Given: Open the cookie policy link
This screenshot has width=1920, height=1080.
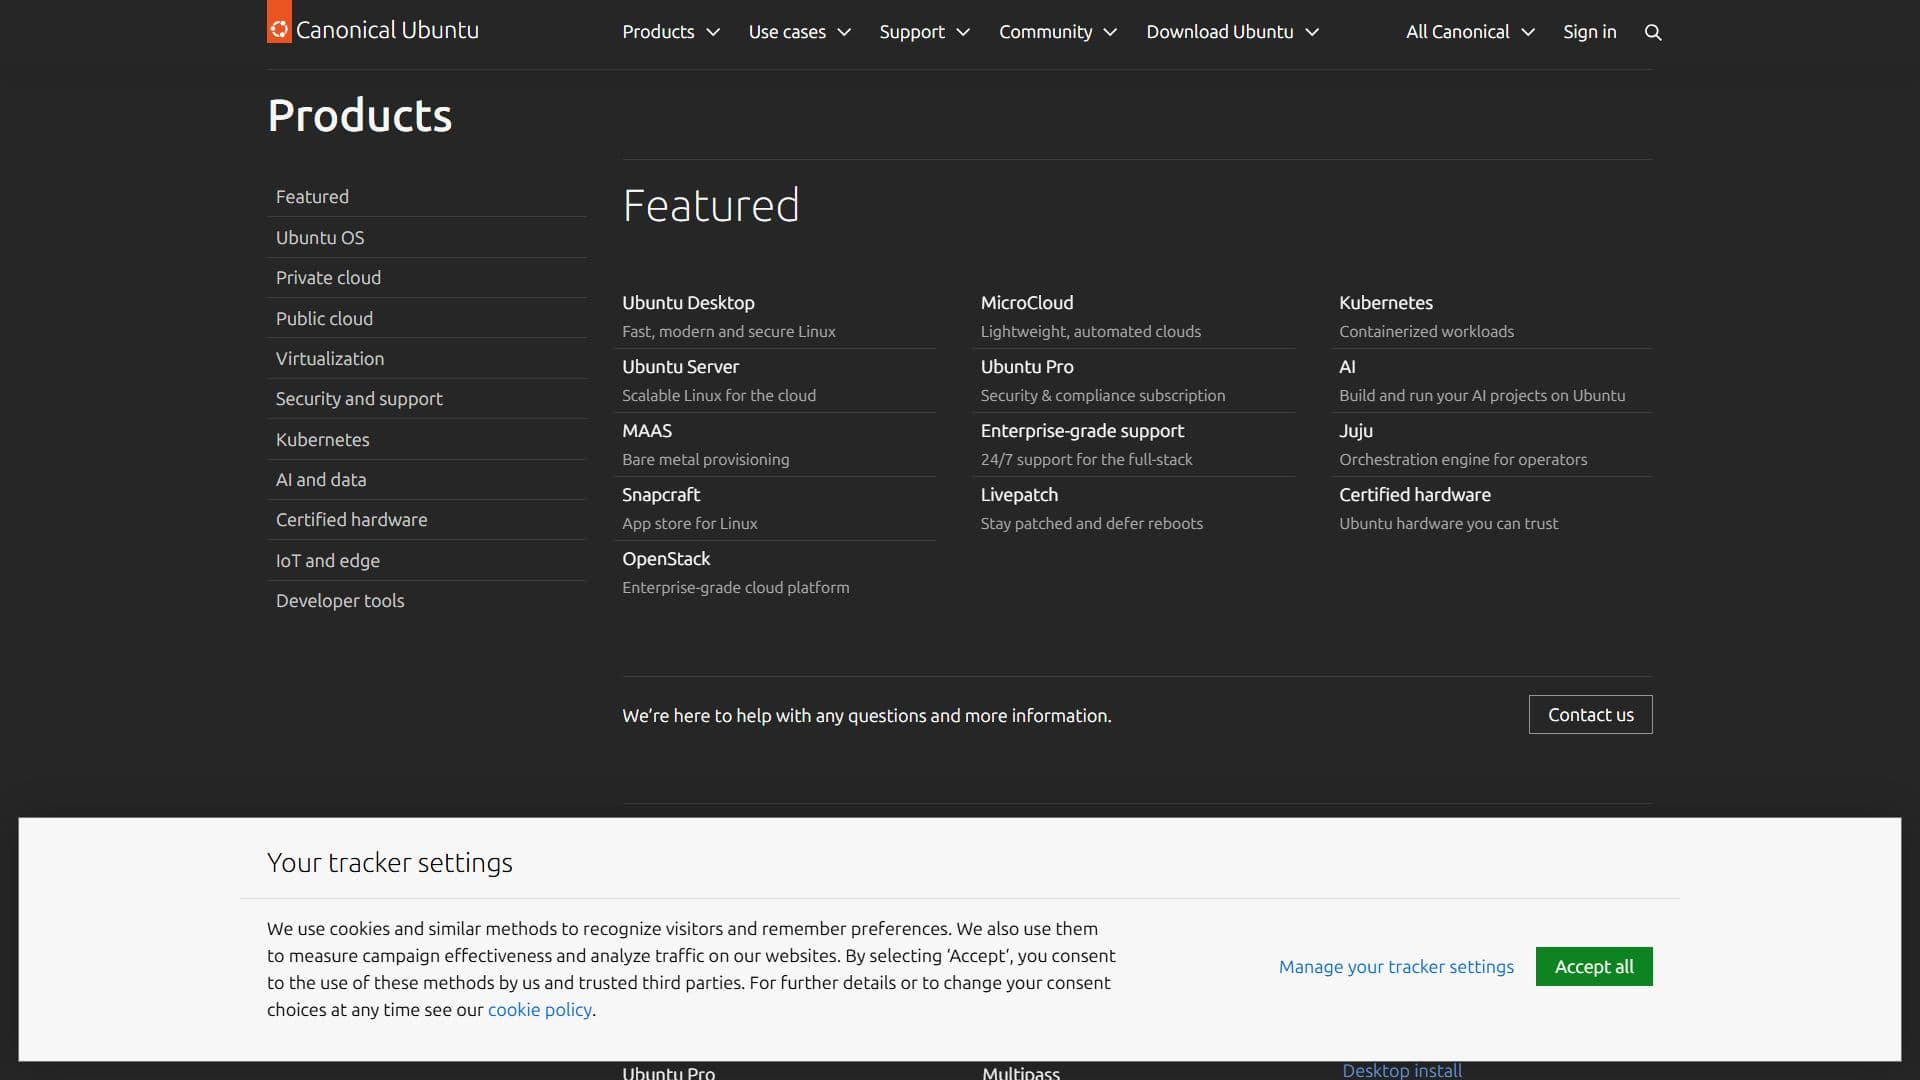Looking at the screenshot, I should click(x=540, y=1010).
